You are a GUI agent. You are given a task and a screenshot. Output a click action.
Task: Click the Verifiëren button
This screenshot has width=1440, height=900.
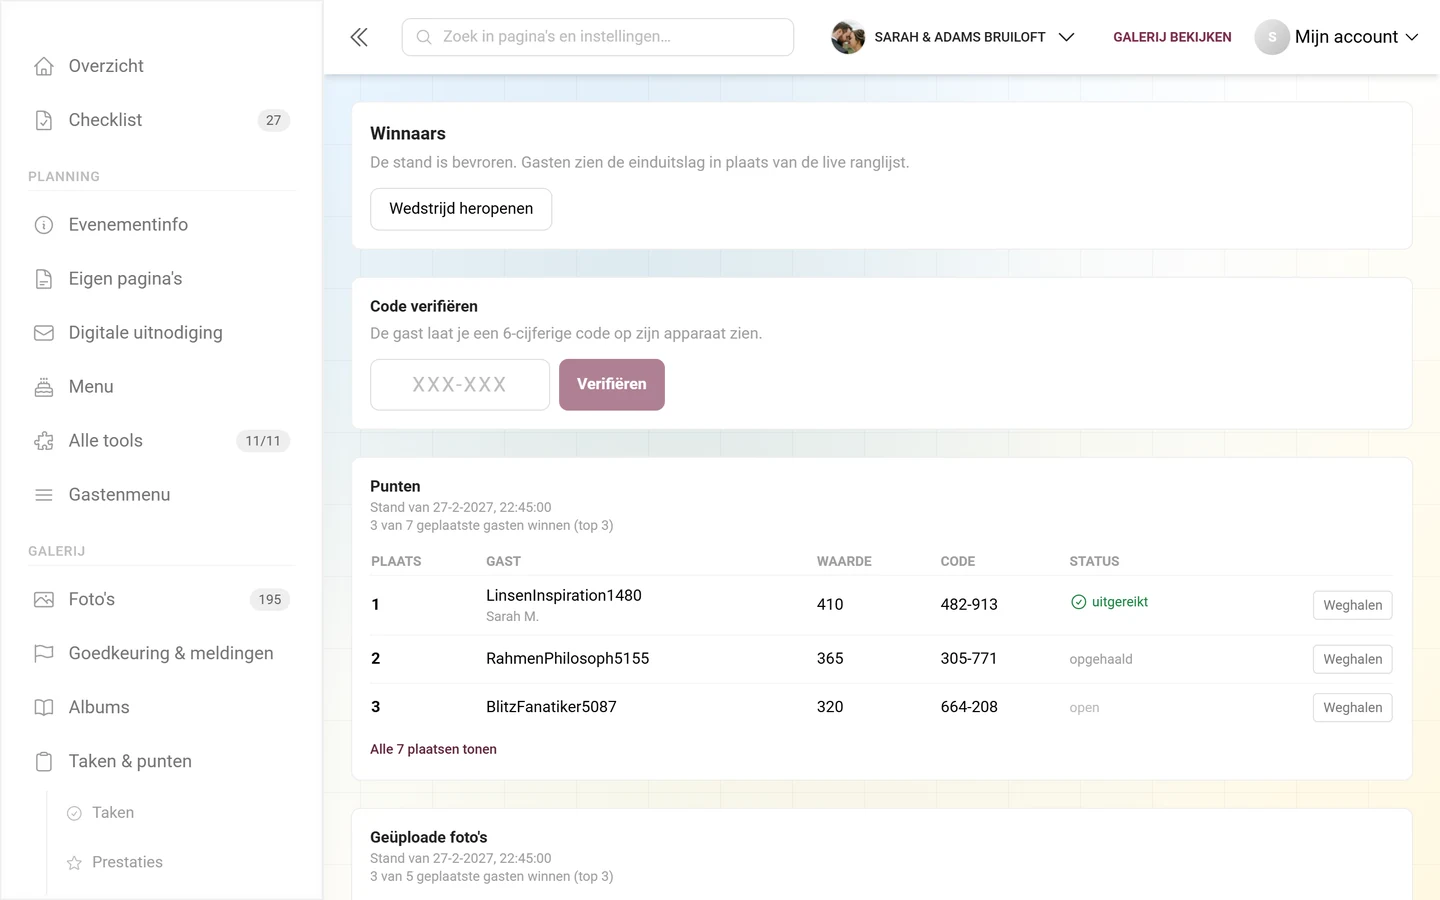click(612, 385)
